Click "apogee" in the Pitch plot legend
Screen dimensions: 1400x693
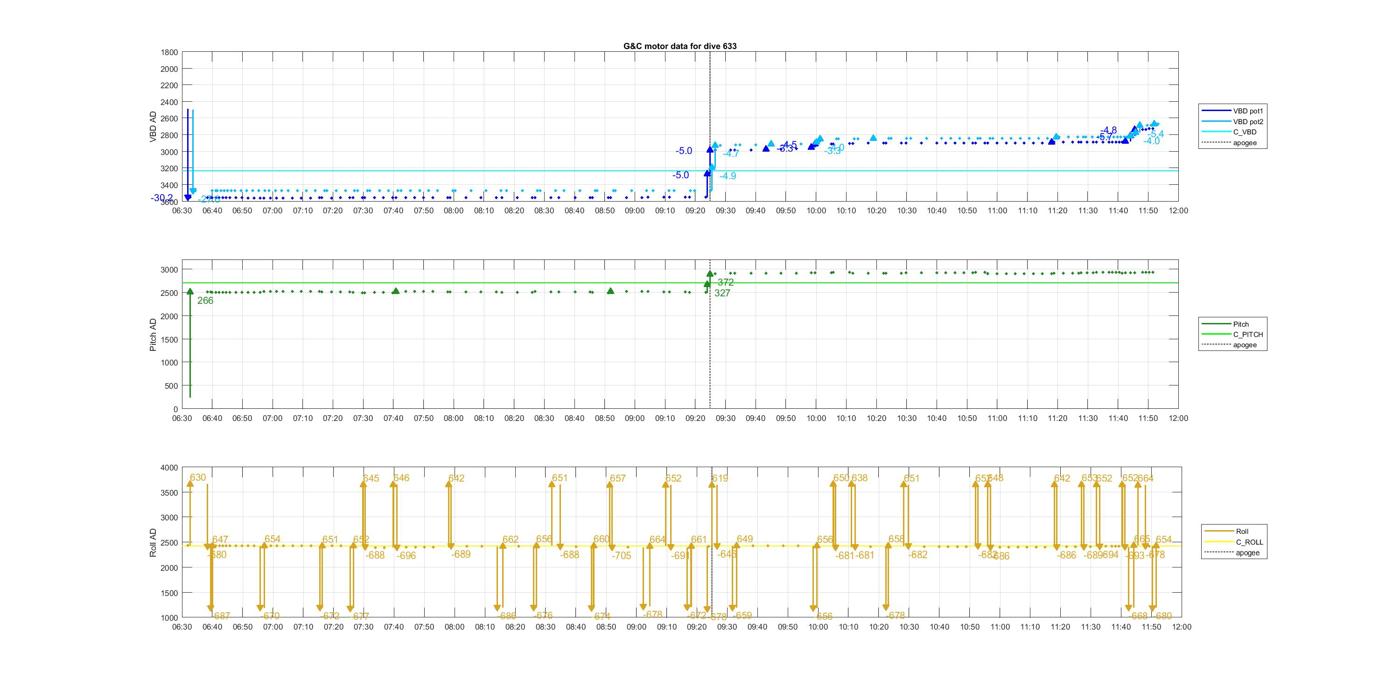[1245, 345]
